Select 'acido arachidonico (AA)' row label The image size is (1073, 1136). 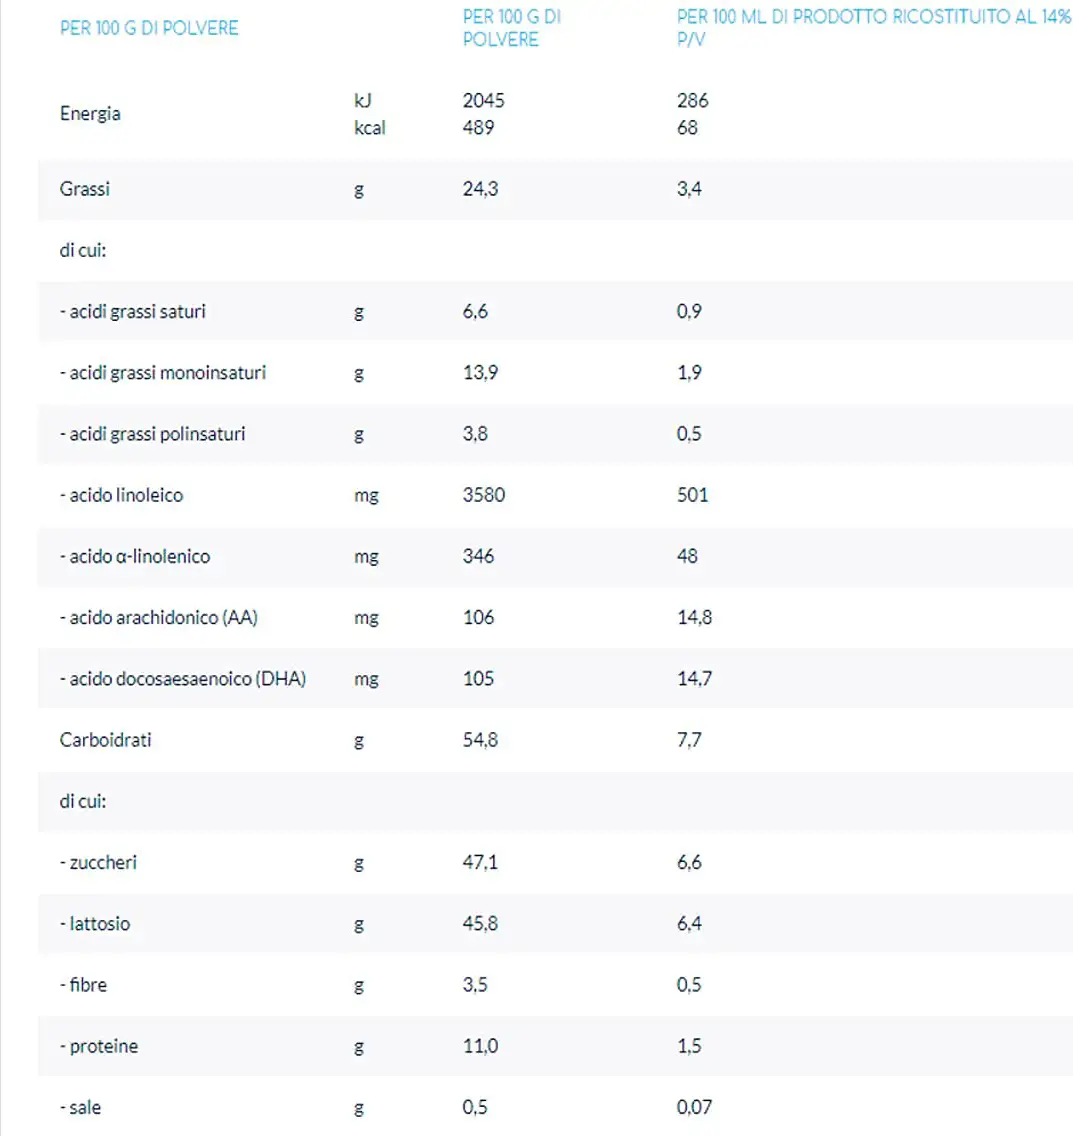tap(158, 618)
